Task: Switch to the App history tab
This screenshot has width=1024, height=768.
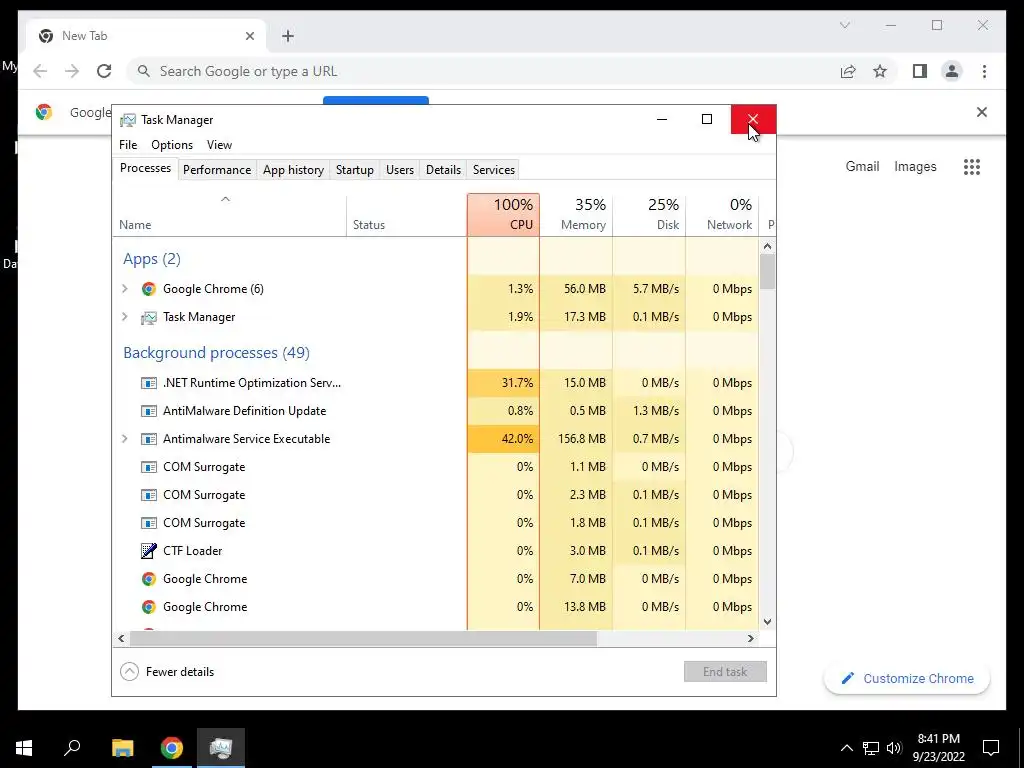Action: click(x=293, y=170)
